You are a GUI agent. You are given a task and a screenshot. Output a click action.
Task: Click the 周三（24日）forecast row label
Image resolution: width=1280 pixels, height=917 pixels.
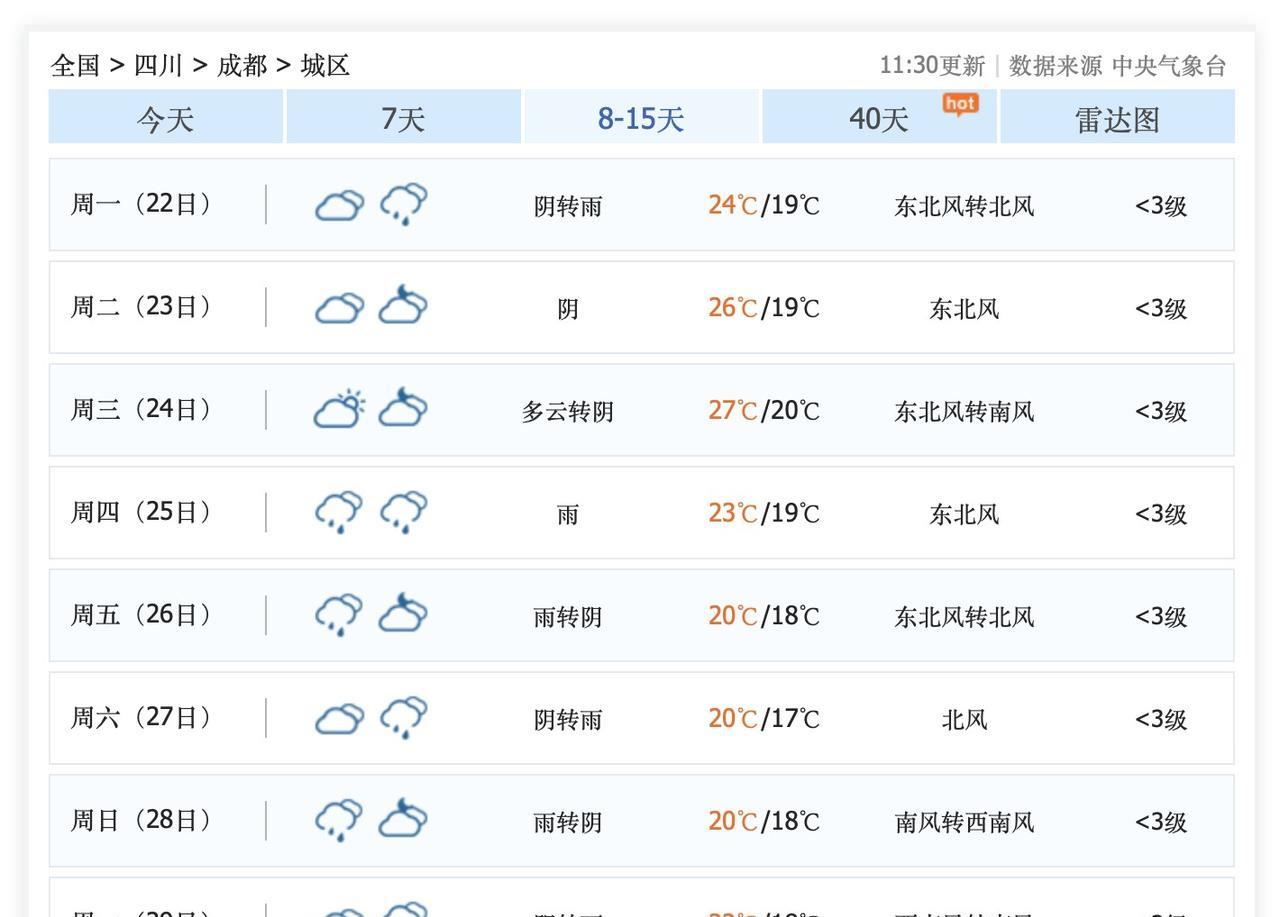pos(140,409)
